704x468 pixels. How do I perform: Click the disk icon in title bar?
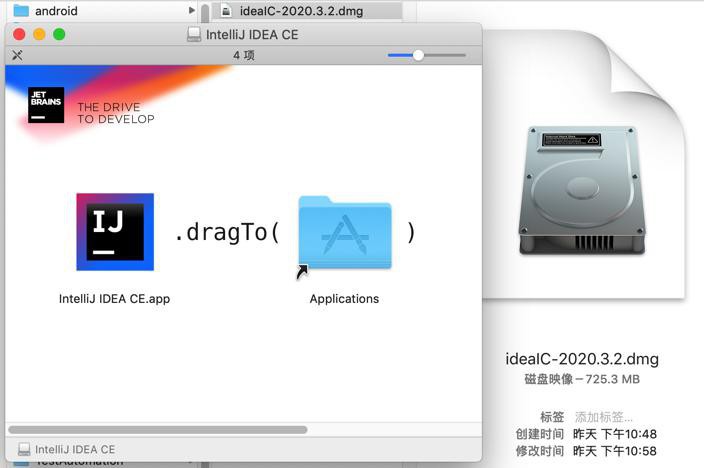pos(194,35)
